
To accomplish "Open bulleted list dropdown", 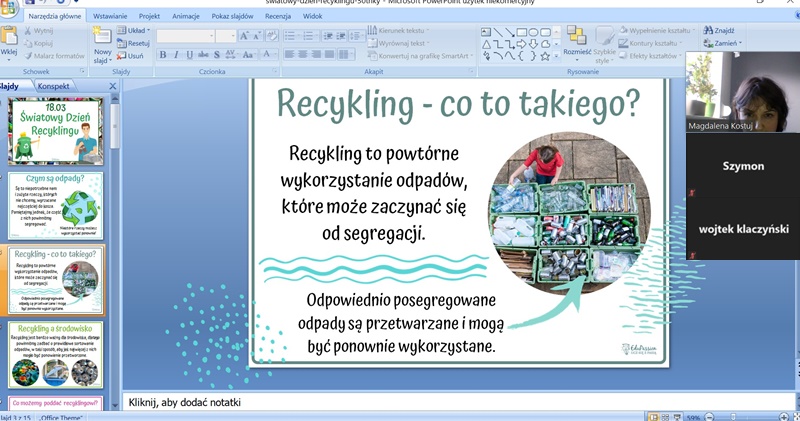I will pos(291,36).
